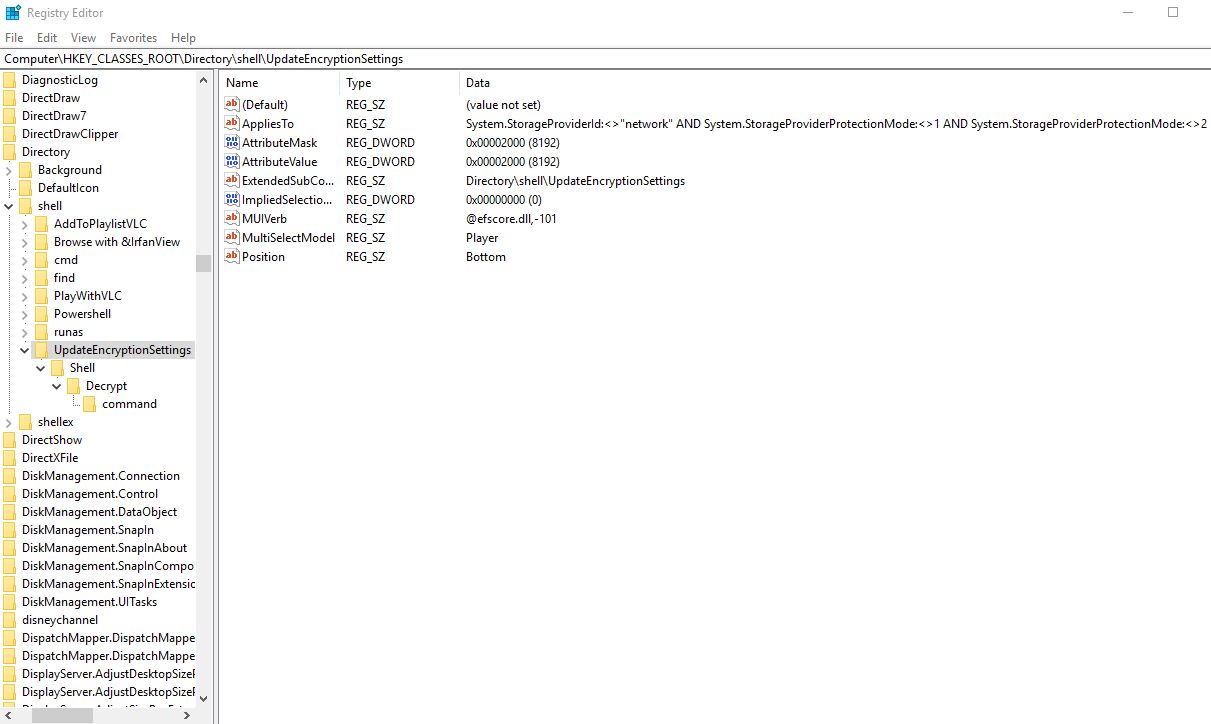1211x724 pixels.
Task: Select the MUIVerb string value icon
Action: pos(233,218)
